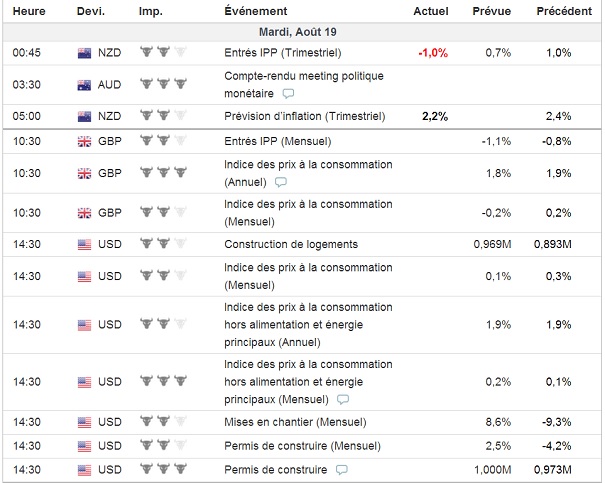
Task: Click the Imp. column header
Action: [151, 11]
